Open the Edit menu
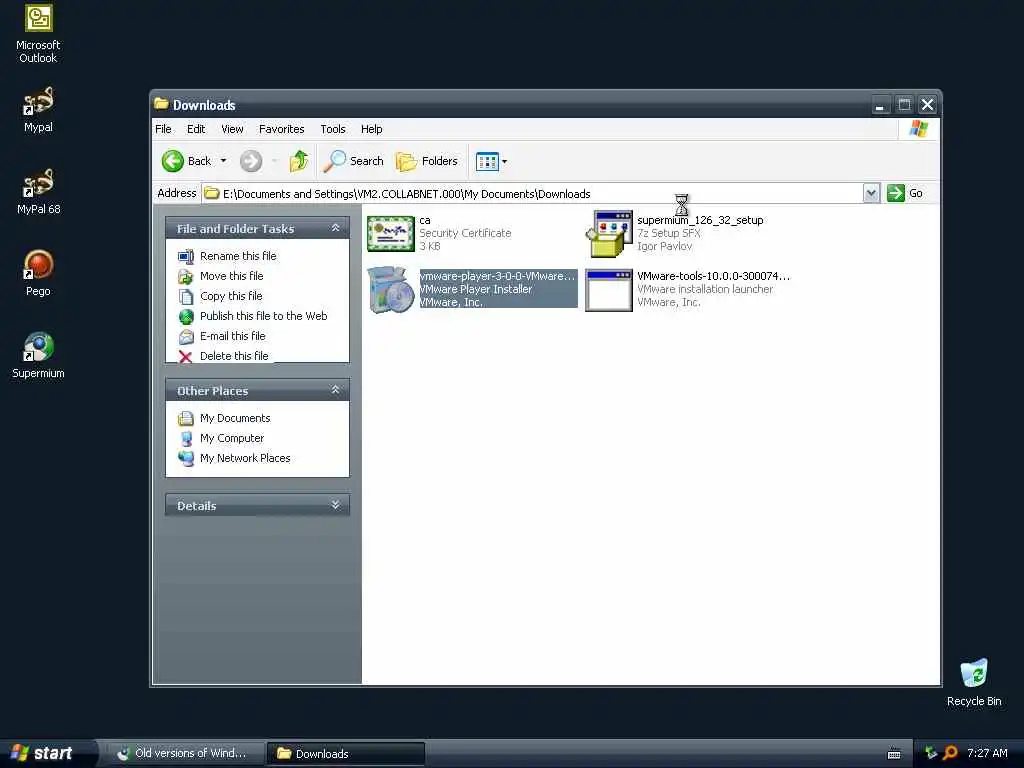Image resolution: width=1024 pixels, height=768 pixels. (x=196, y=129)
